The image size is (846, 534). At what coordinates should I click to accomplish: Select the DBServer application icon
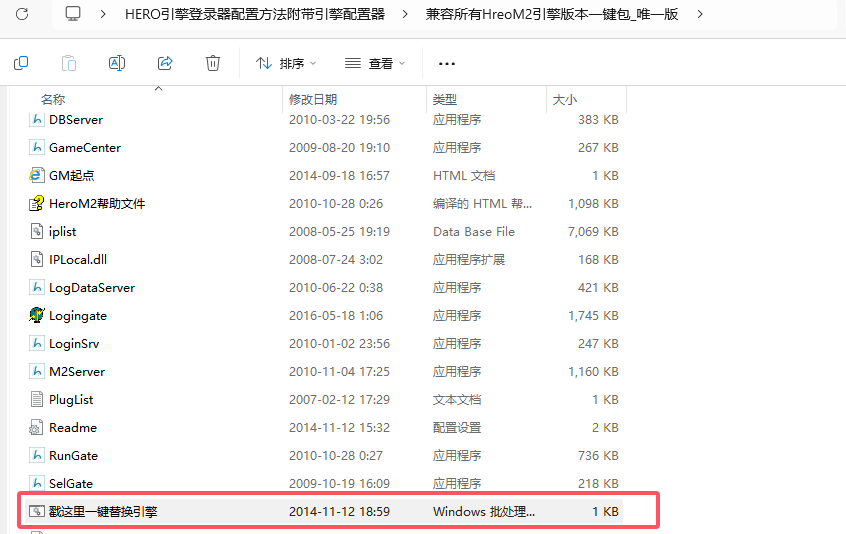click(x=36, y=119)
